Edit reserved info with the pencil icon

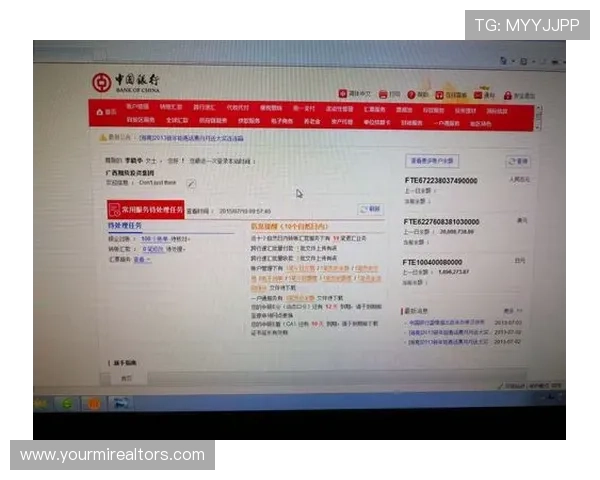tap(191, 184)
